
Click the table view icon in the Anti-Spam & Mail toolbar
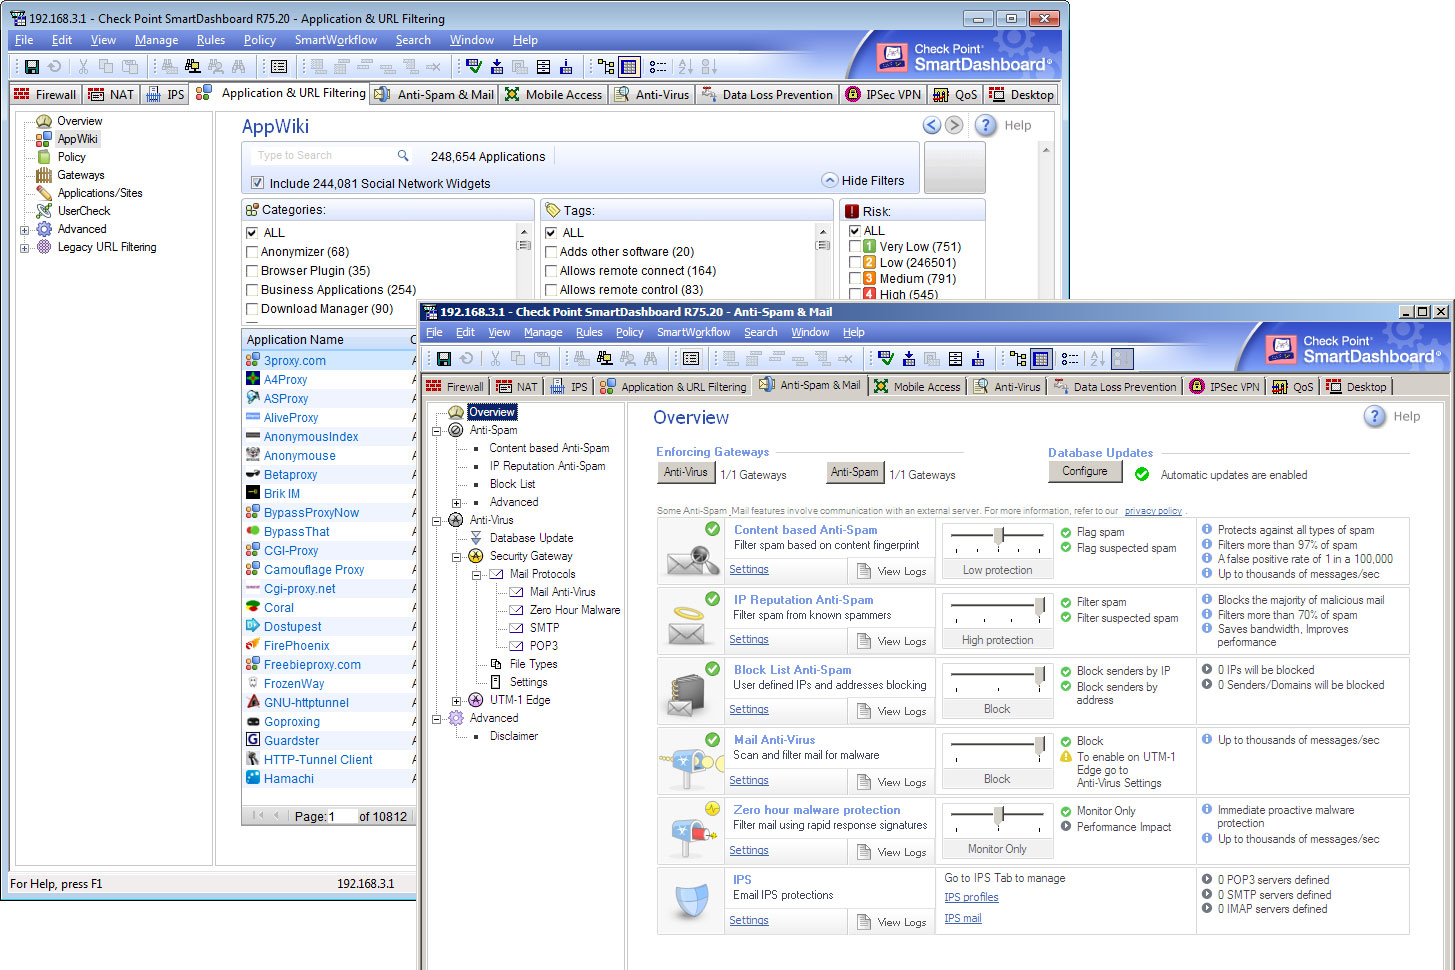click(x=1041, y=359)
